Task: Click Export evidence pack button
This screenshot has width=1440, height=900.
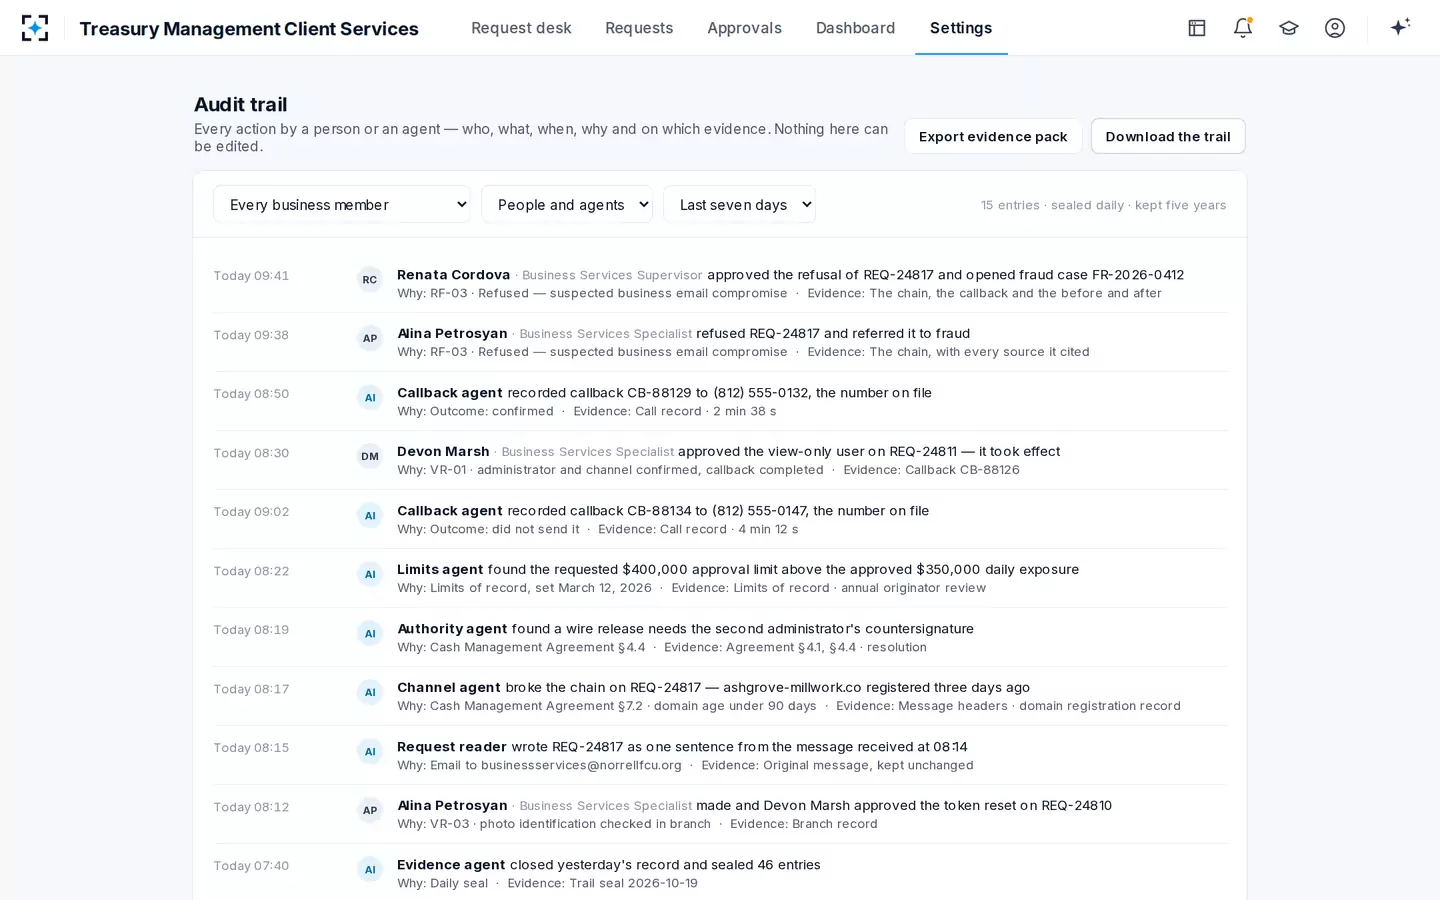Action: pyautogui.click(x=993, y=136)
